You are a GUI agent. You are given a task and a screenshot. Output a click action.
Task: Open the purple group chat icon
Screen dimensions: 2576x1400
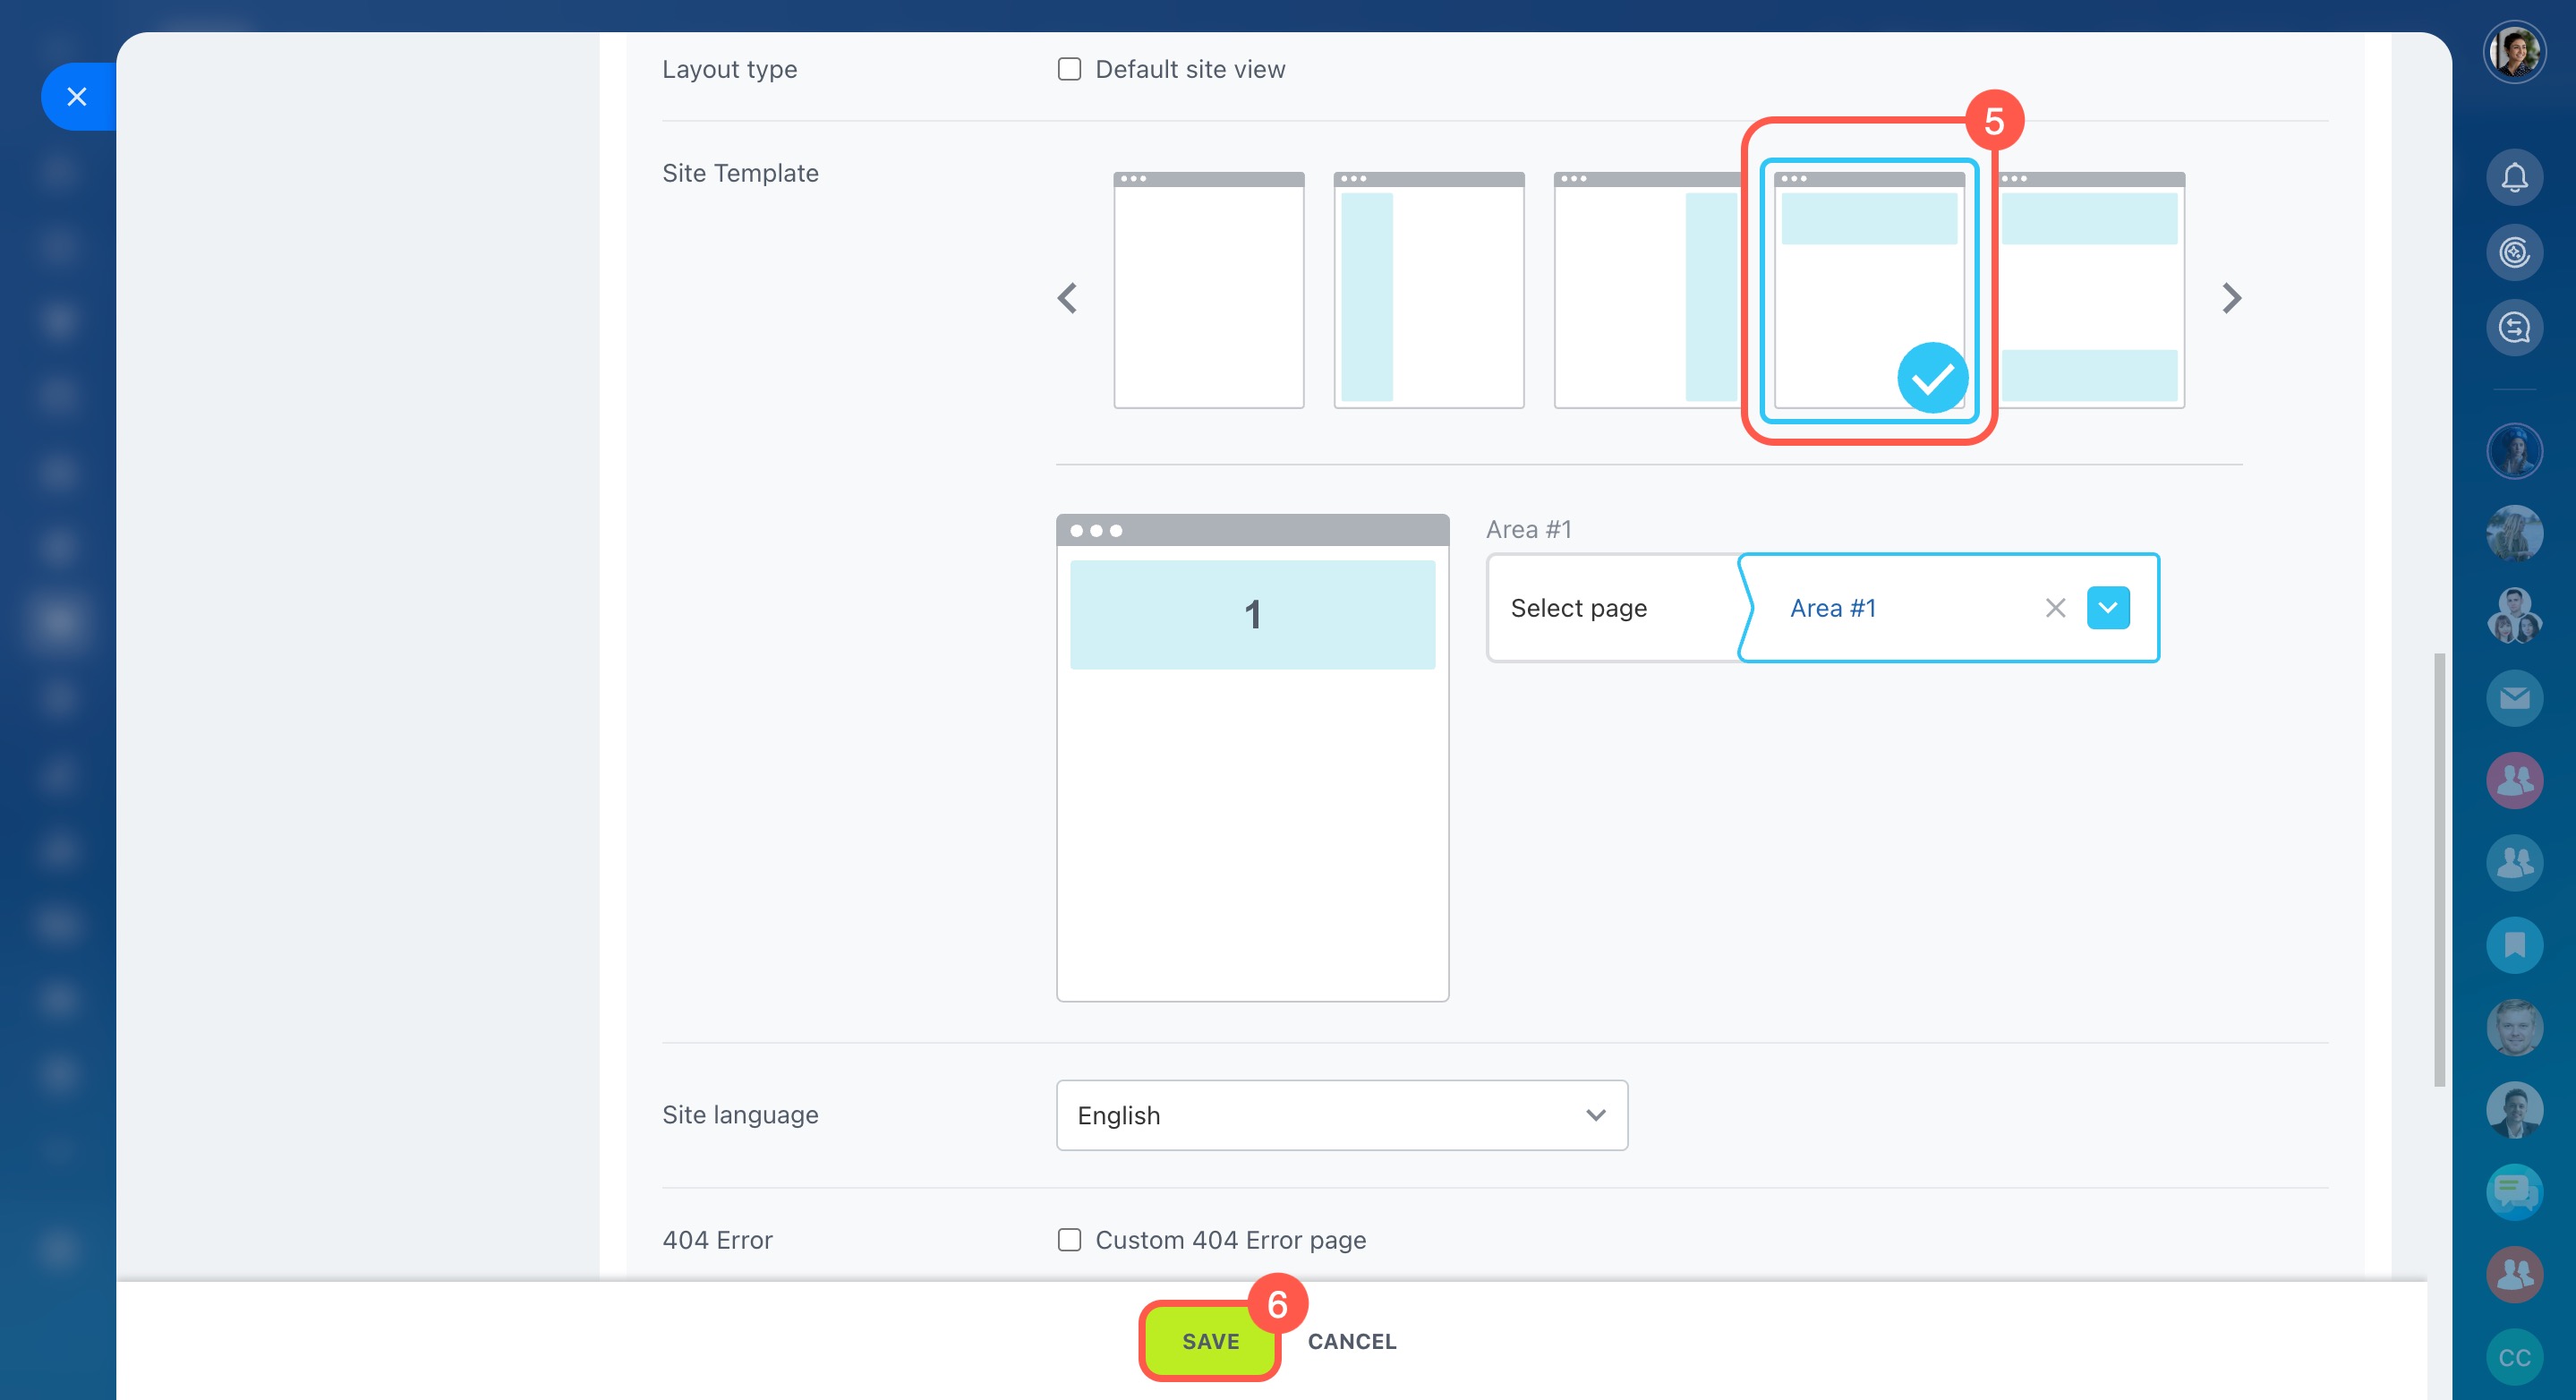click(x=2514, y=780)
